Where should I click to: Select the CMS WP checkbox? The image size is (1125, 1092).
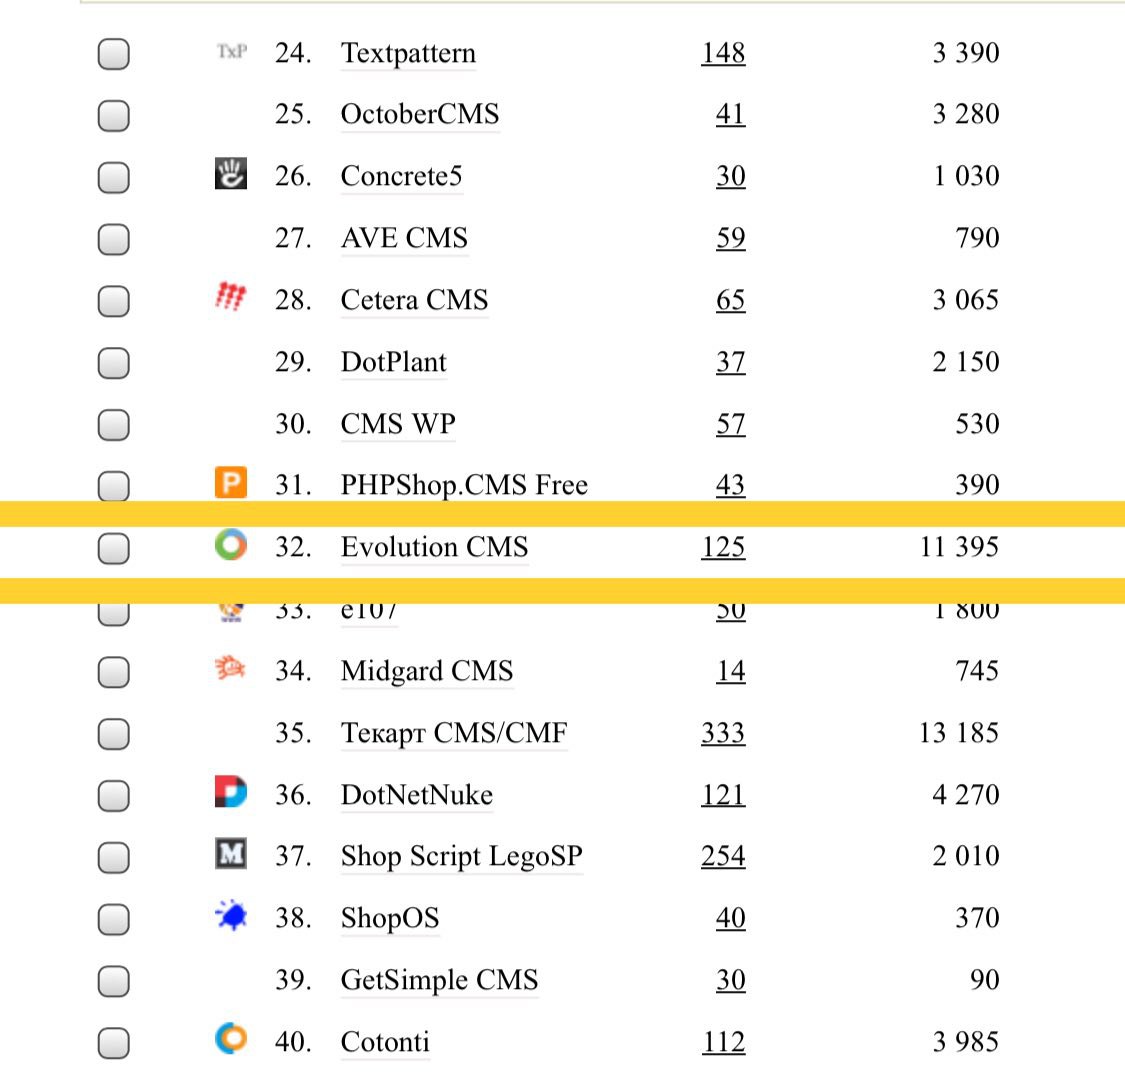pos(113,425)
